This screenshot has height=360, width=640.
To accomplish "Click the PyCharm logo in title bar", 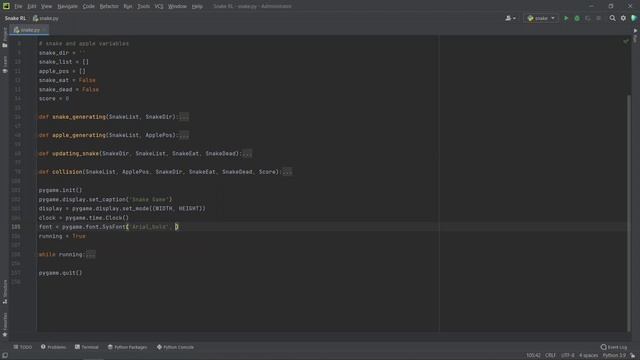I will point(6,6).
